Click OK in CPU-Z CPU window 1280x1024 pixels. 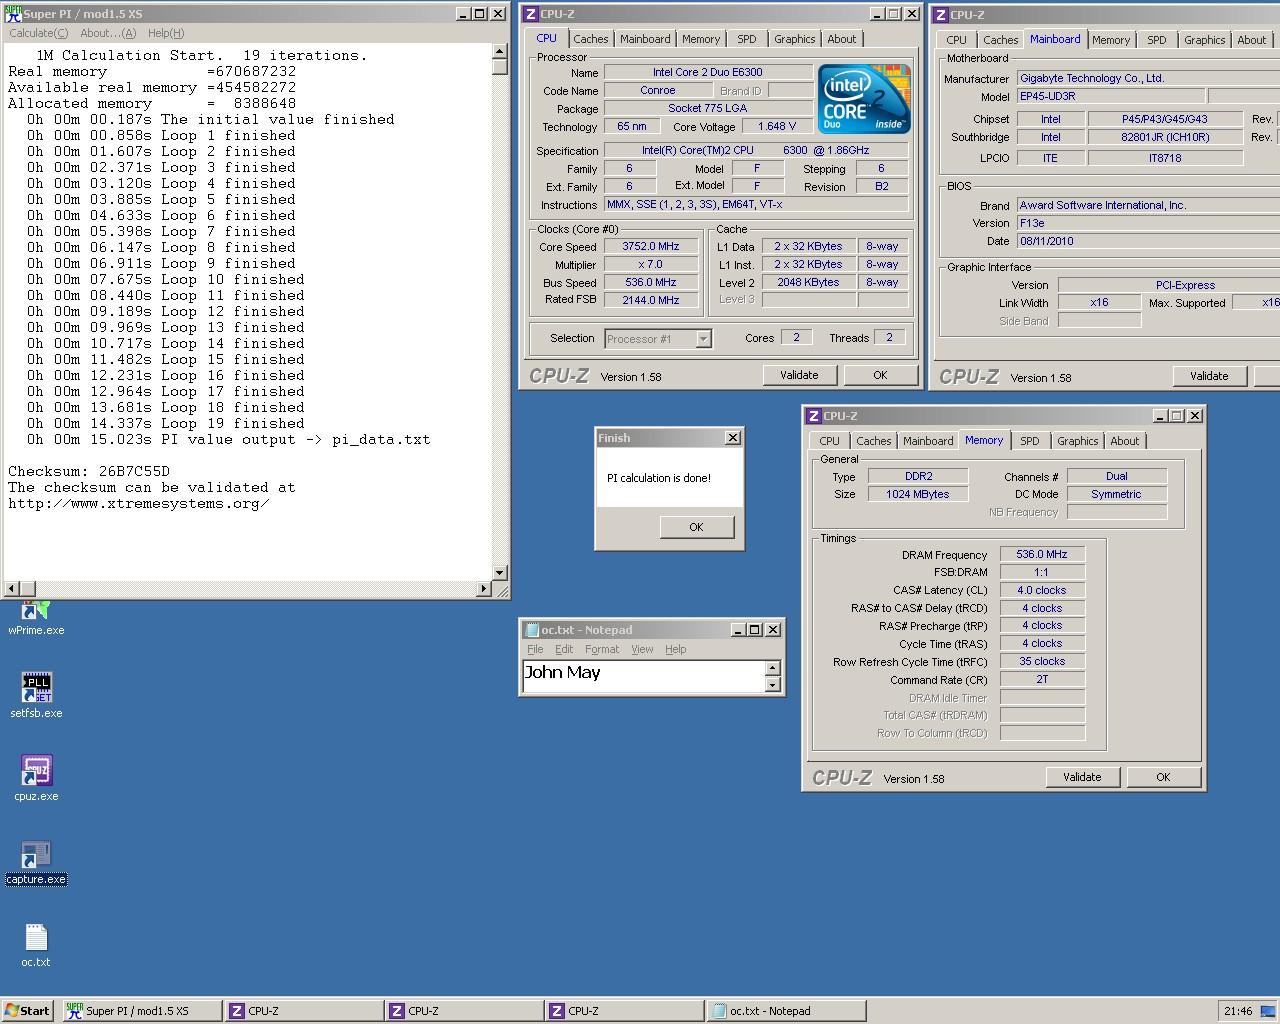[x=880, y=375]
